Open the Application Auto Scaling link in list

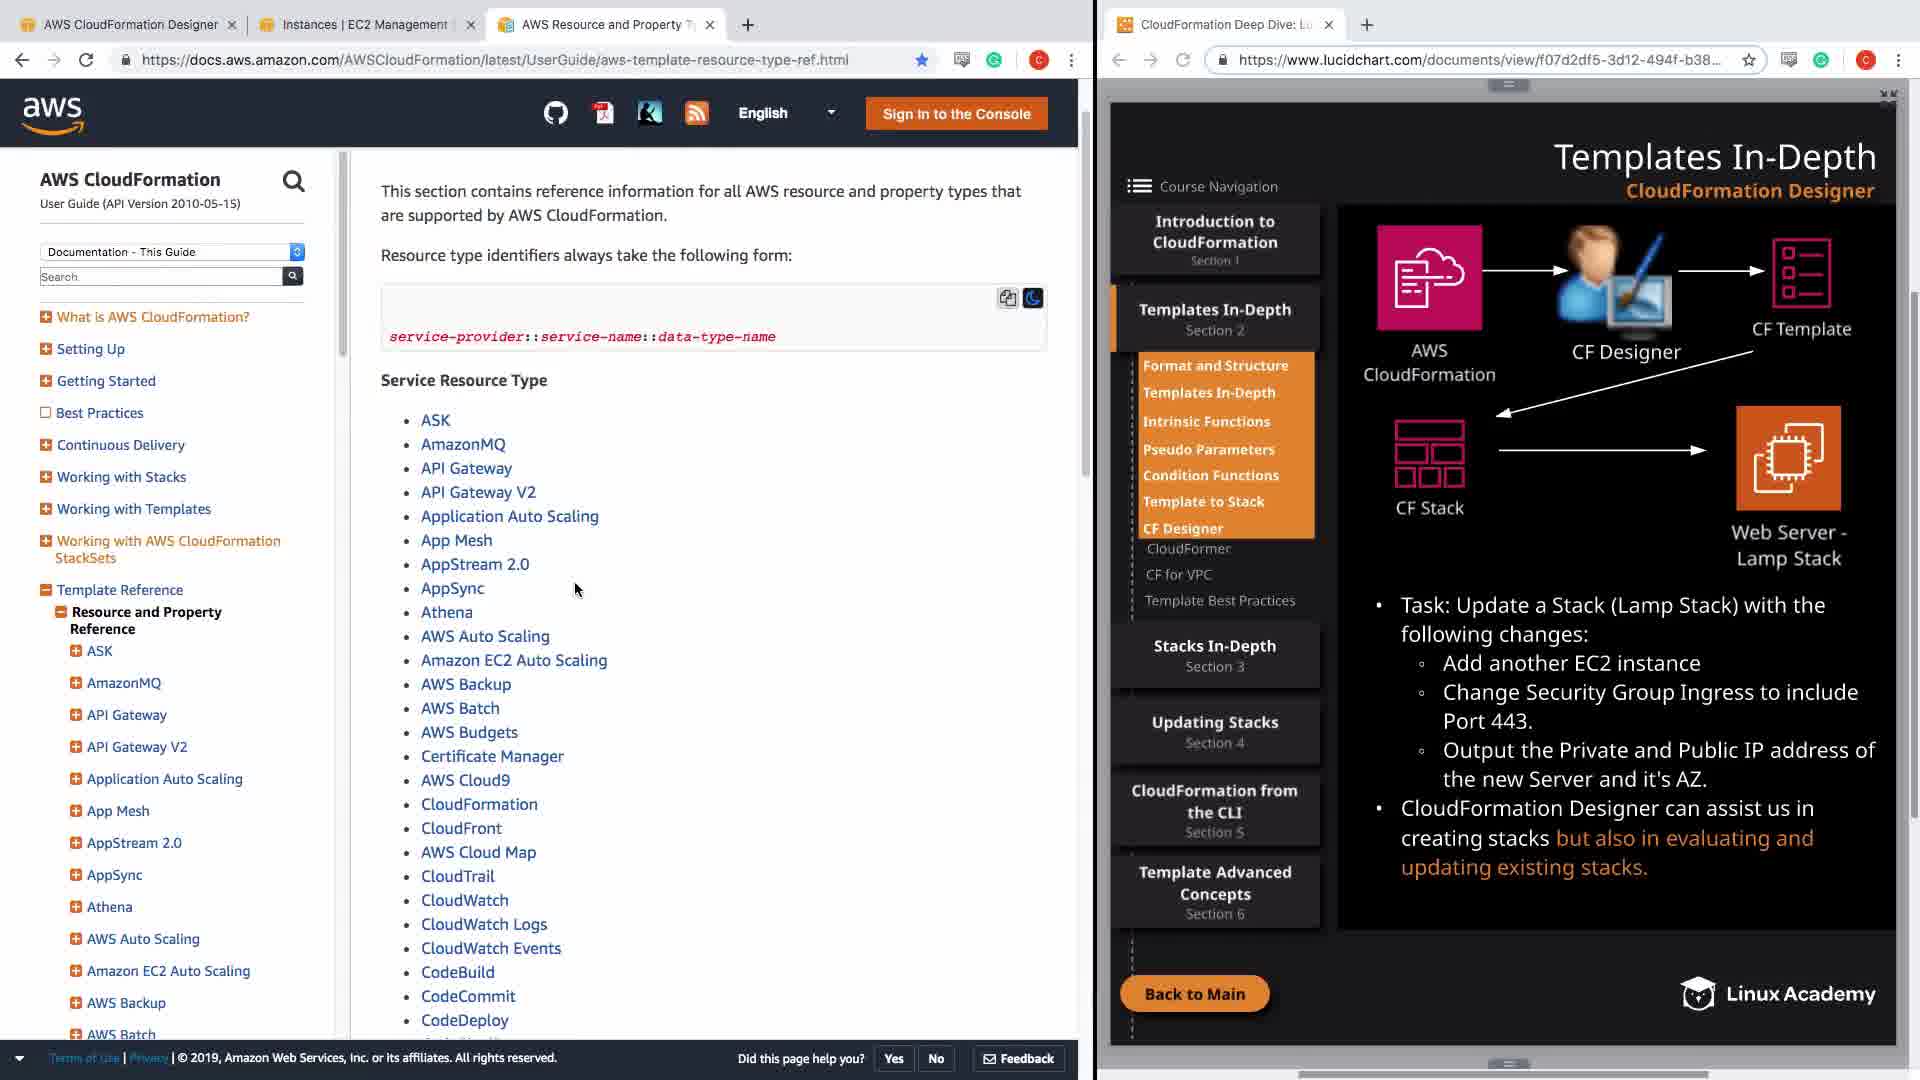(509, 516)
